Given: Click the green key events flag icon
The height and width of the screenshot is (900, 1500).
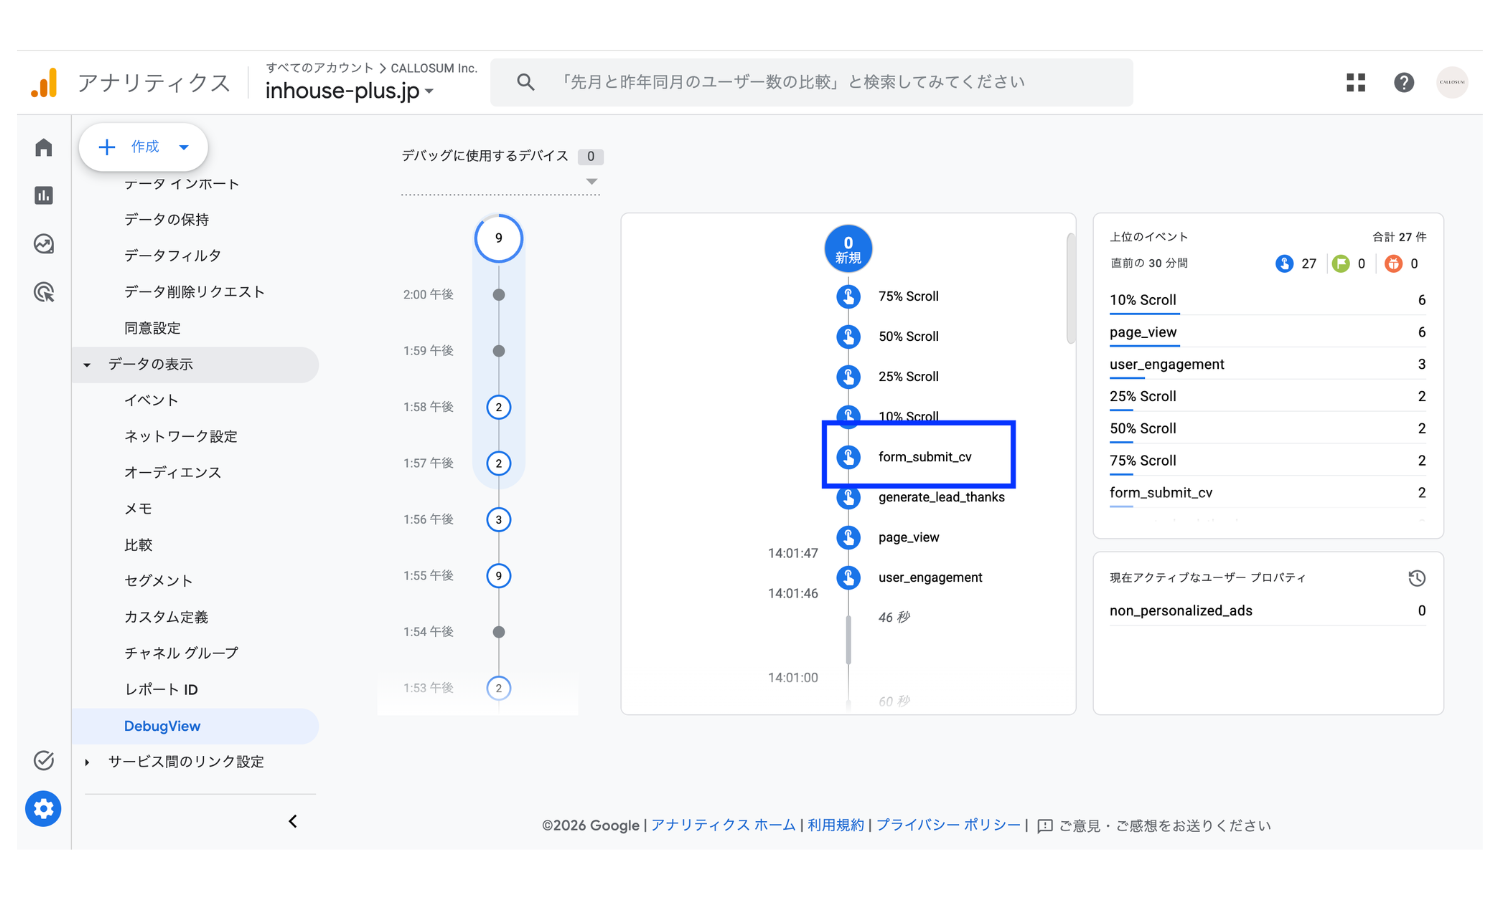Looking at the screenshot, I should pos(1340,263).
